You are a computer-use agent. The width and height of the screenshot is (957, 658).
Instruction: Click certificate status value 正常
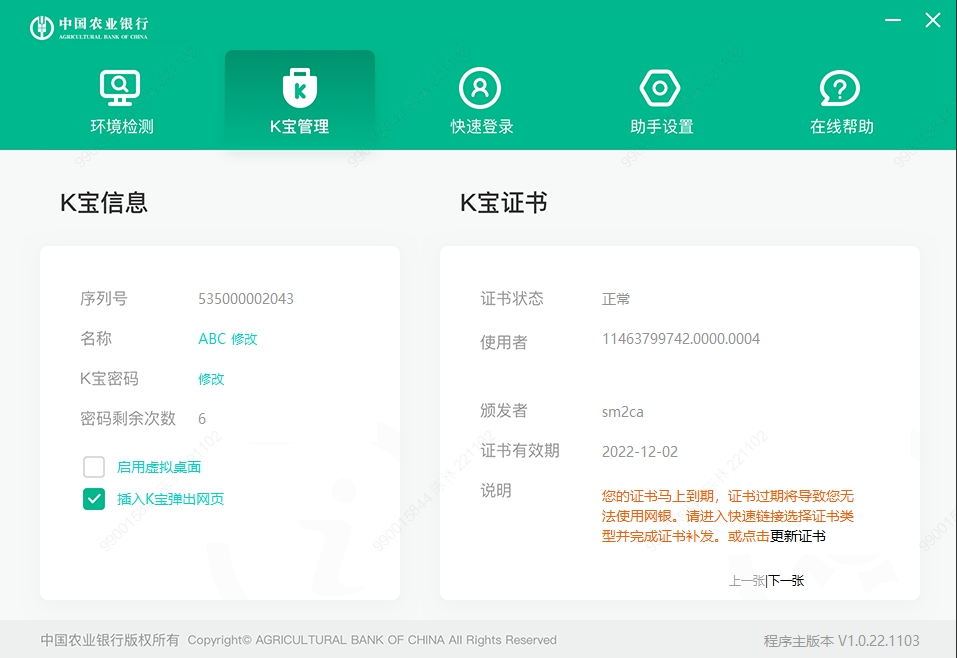[x=616, y=298]
